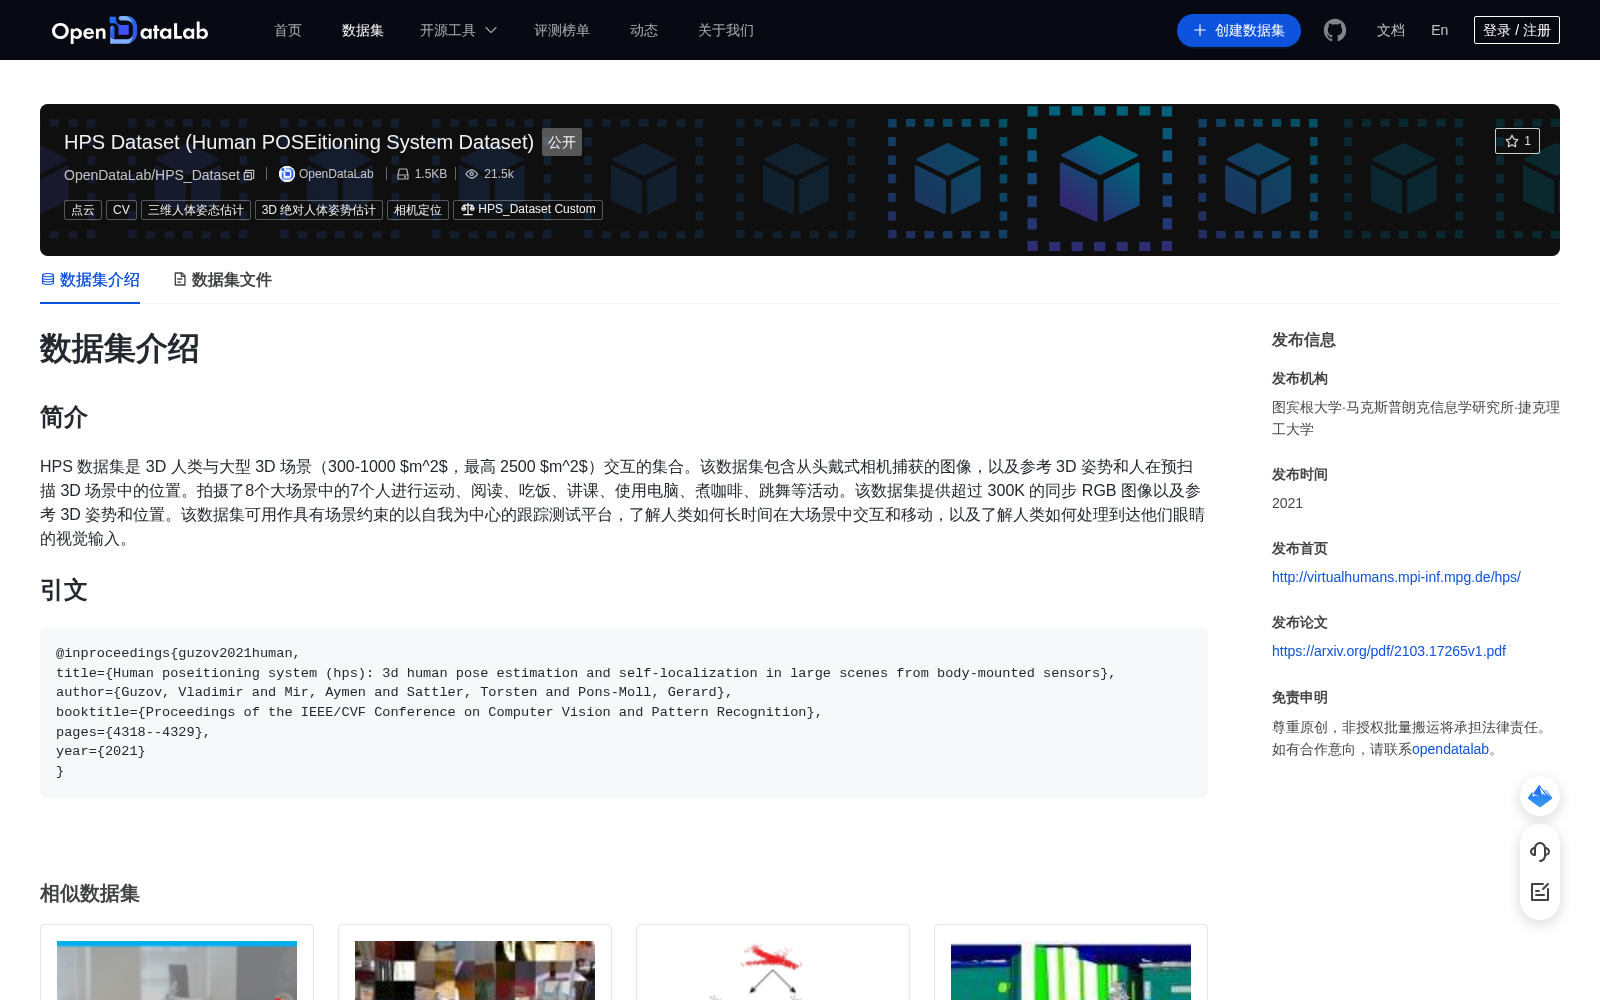This screenshot has height=1000, width=1600.
Task: Expand the 开源工具 dropdown menu
Action: pyautogui.click(x=458, y=30)
